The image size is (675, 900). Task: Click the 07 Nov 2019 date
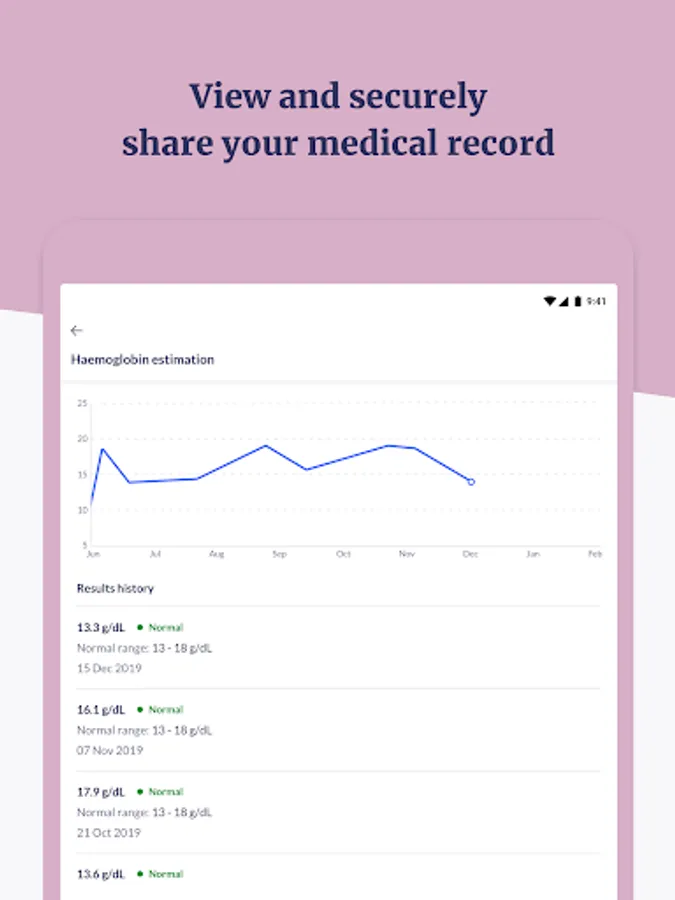(110, 750)
